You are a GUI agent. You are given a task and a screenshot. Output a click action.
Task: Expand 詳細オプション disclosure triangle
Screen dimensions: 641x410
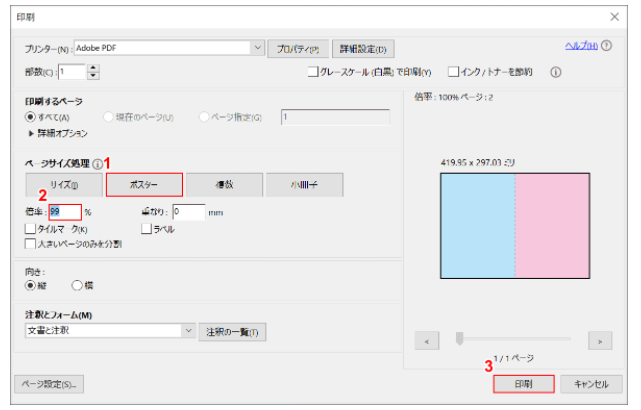30,133
